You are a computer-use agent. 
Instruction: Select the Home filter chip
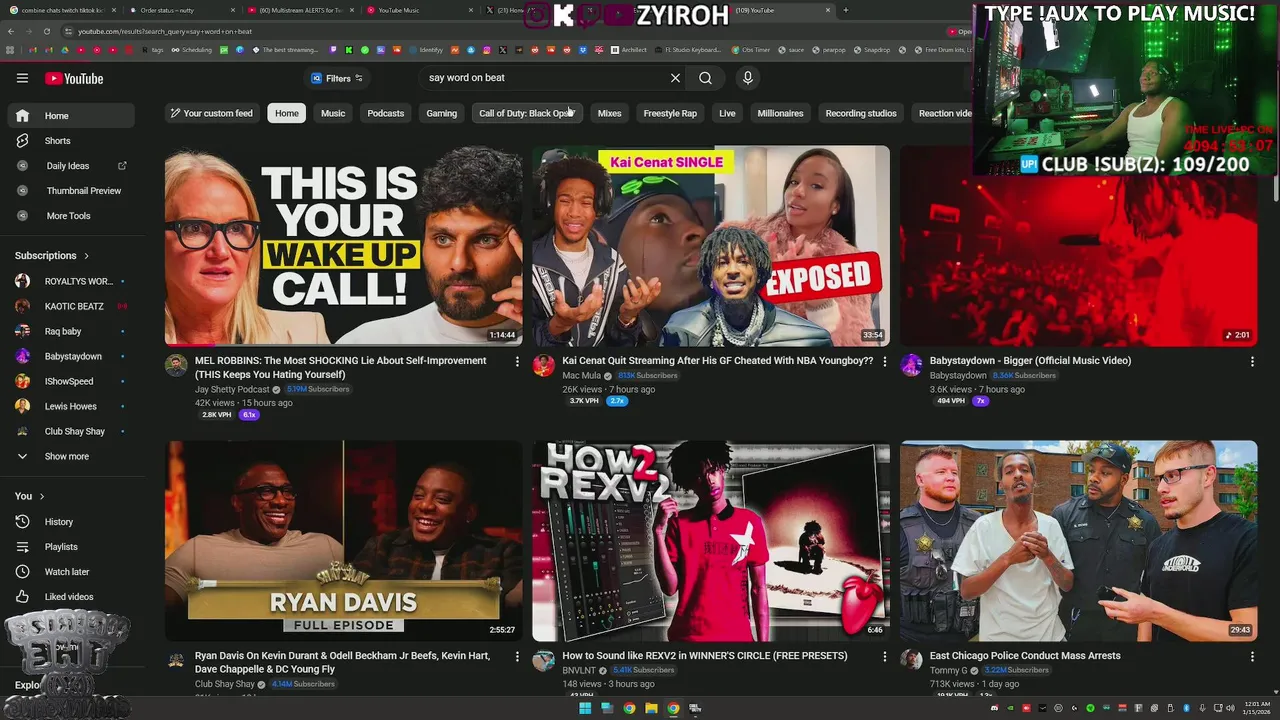tap(287, 113)
